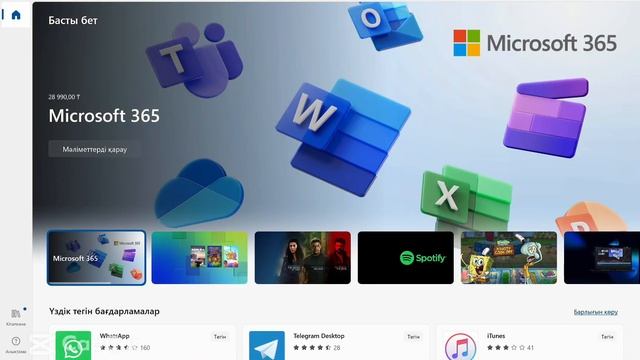Click "Мәліметтерді қарау" button for Microsoft 365
Viewport: 640px width, 360px height.
tap(95, 149)
